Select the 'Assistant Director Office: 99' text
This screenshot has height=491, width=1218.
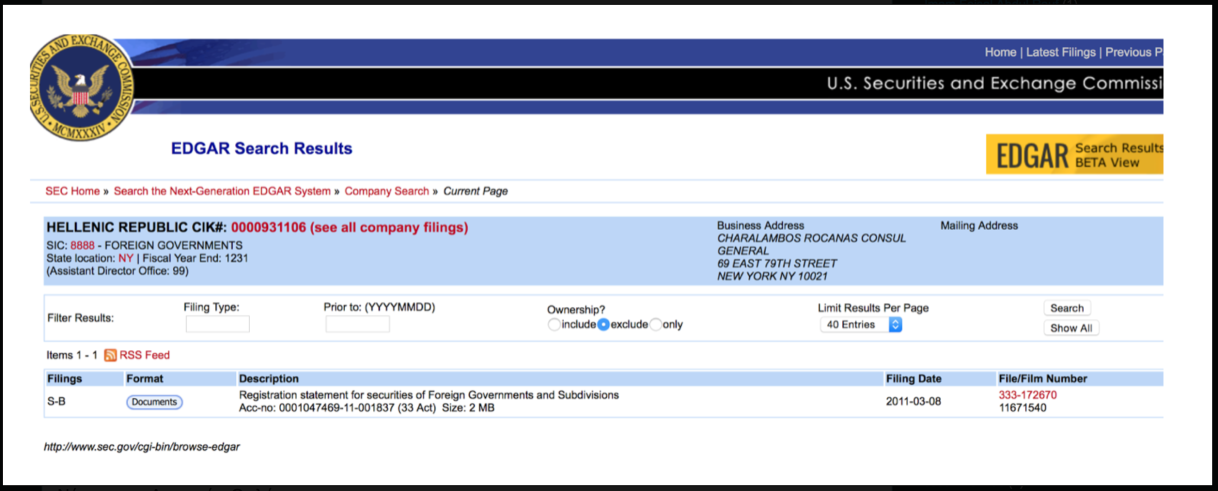(x=118, y=271)
